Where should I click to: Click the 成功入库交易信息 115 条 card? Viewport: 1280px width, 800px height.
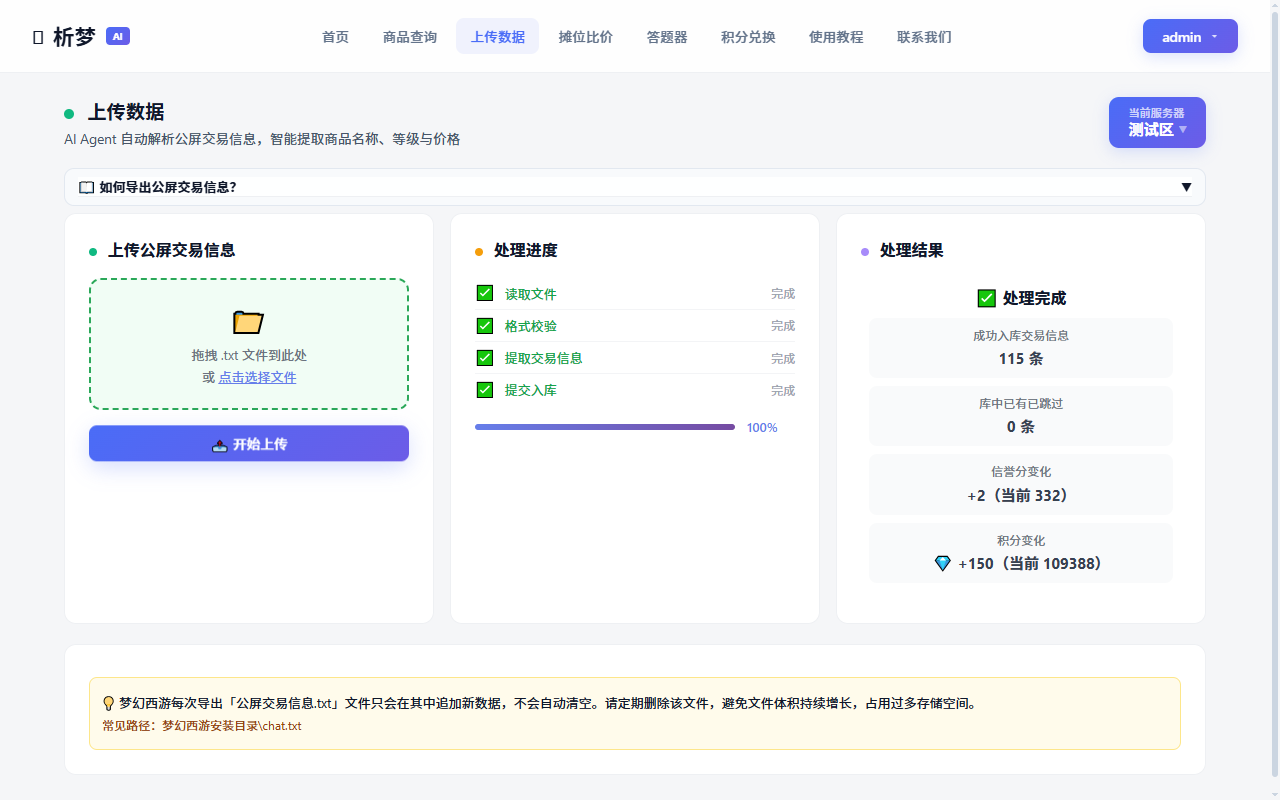[x=1021, y=348]
